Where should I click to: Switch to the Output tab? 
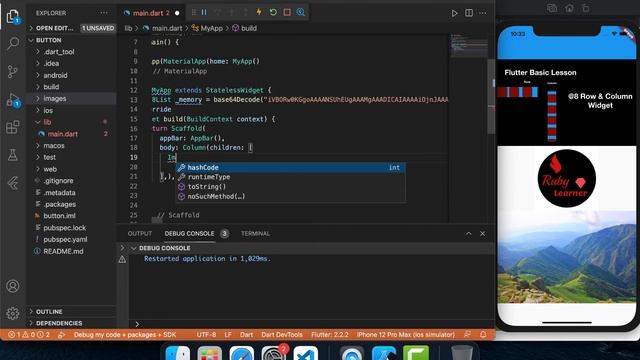[140, 233]
